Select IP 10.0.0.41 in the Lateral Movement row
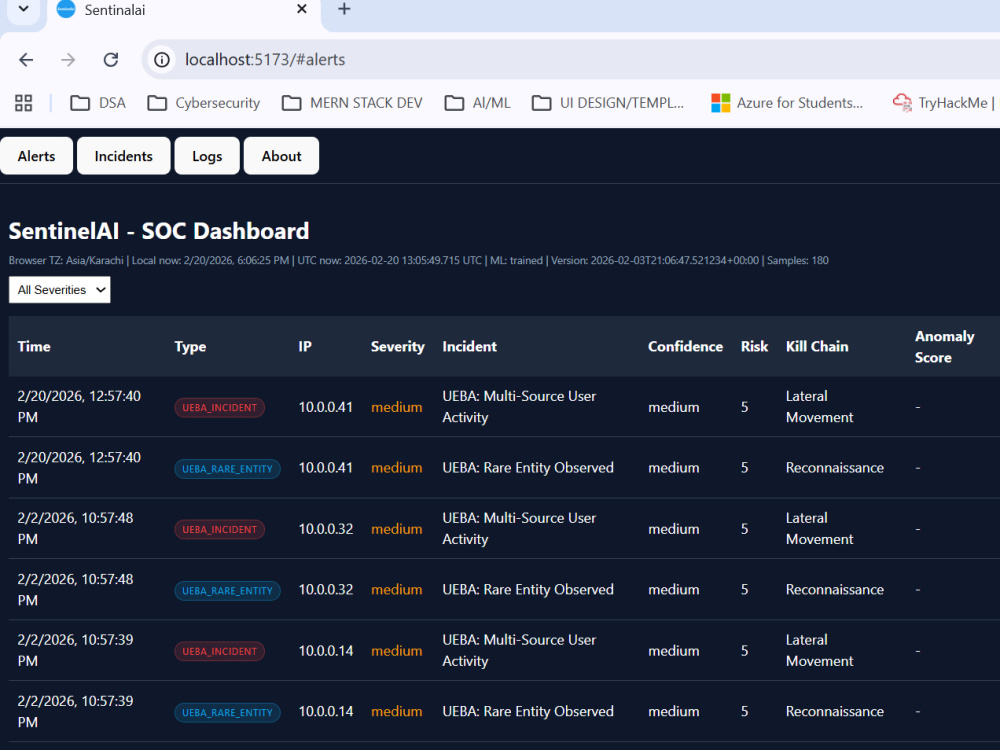1000x750 pixels. pyautogui.click(x=325, y=407)
